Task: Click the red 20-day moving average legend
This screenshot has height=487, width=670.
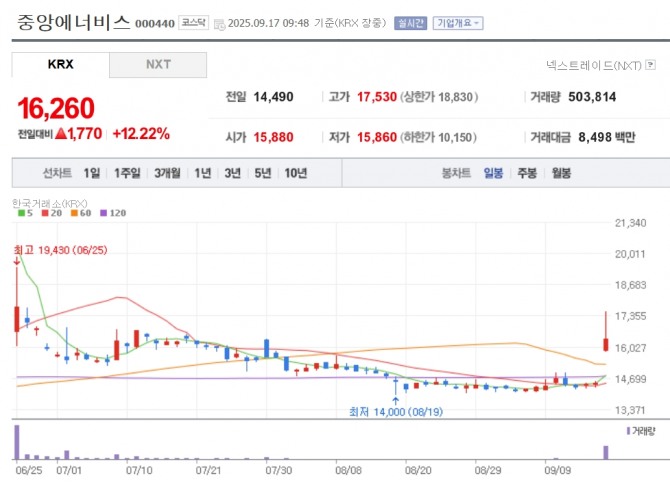Action: pyautogui.click(x=52, y=213)
